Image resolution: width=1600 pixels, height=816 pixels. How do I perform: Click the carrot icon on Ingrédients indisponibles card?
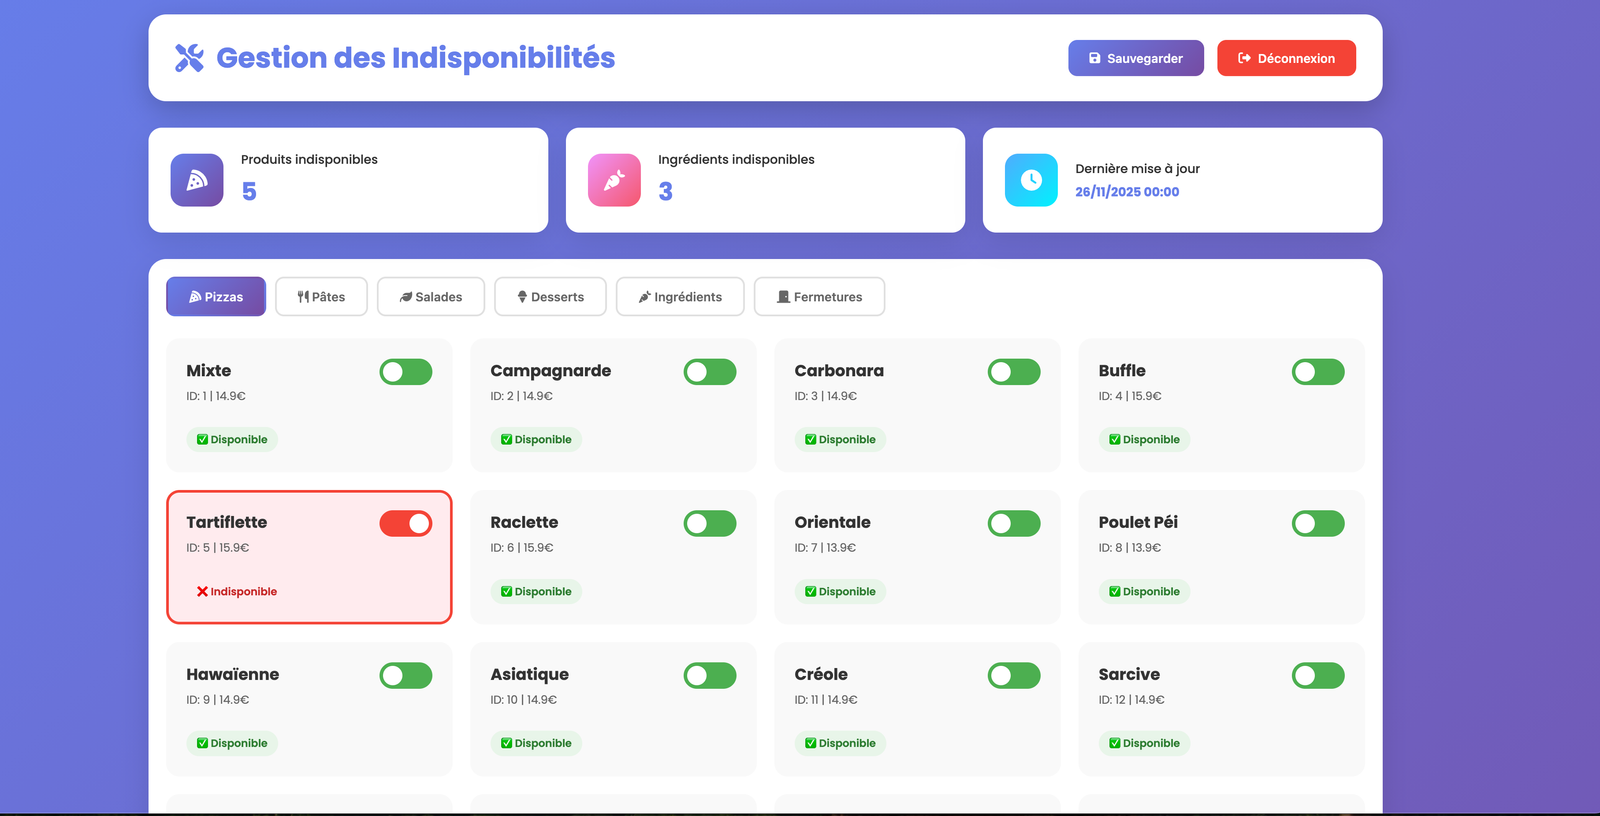point(613,180)
